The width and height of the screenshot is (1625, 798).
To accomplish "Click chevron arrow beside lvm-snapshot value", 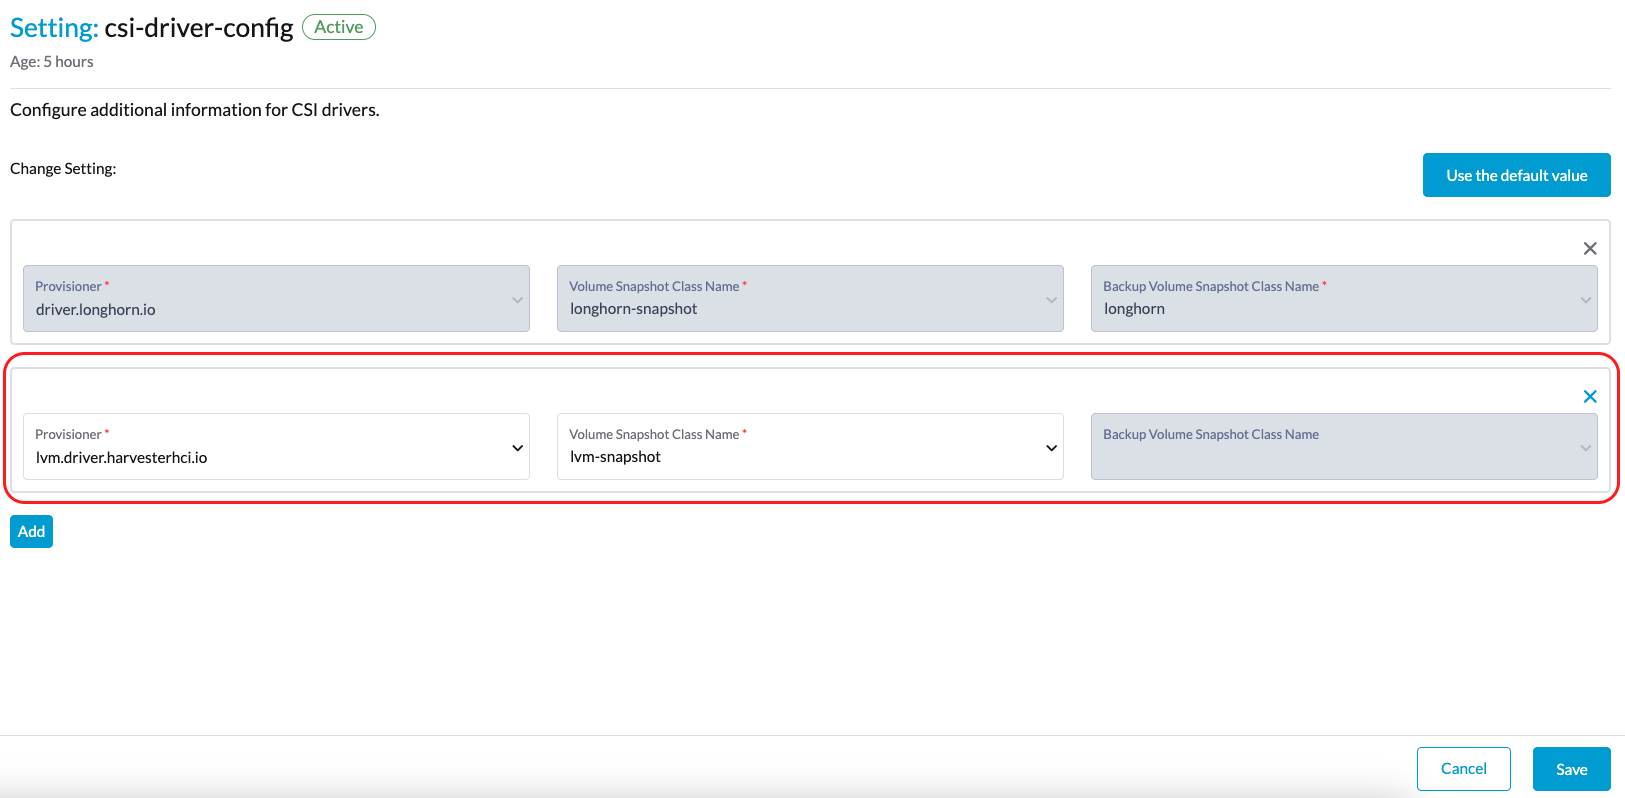I will pos(1051,448).
